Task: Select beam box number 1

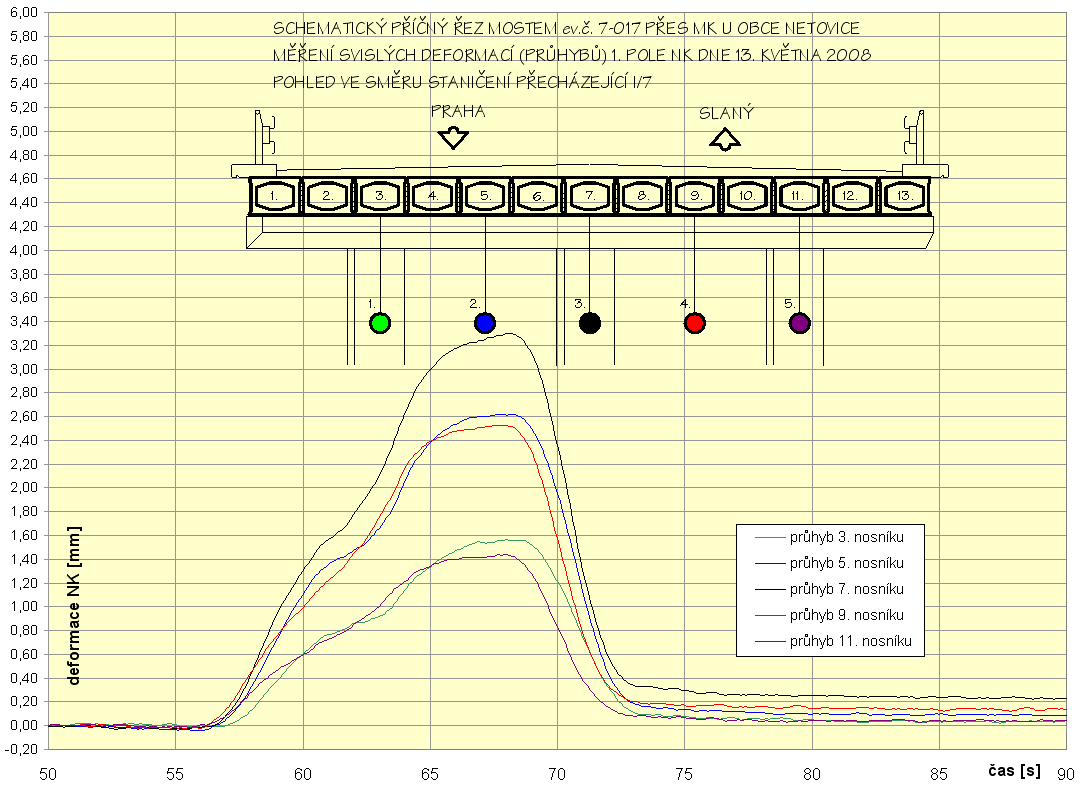Action: (x=275, y=197)
